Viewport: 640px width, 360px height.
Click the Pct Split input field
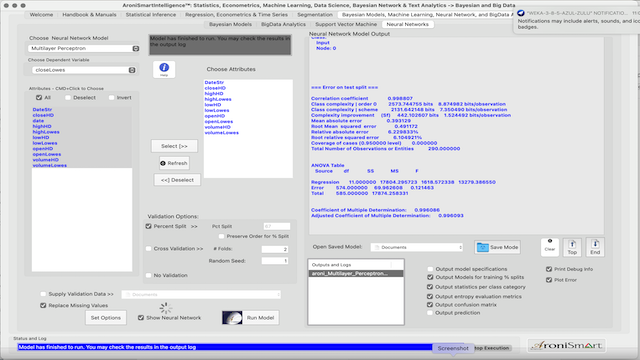click(277, 226)
